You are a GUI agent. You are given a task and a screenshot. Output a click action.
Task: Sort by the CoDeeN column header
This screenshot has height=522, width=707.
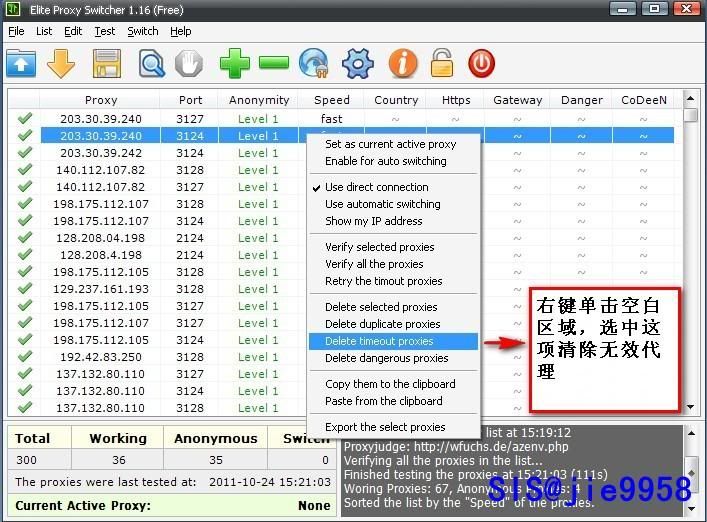[x=643, y=100]
